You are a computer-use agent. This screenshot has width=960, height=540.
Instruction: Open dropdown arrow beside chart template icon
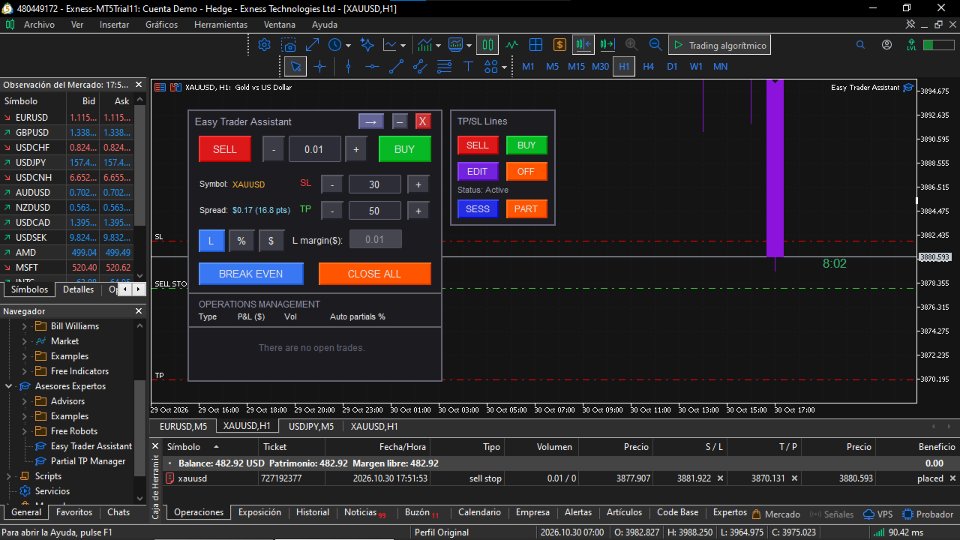(x=469, y=45)
